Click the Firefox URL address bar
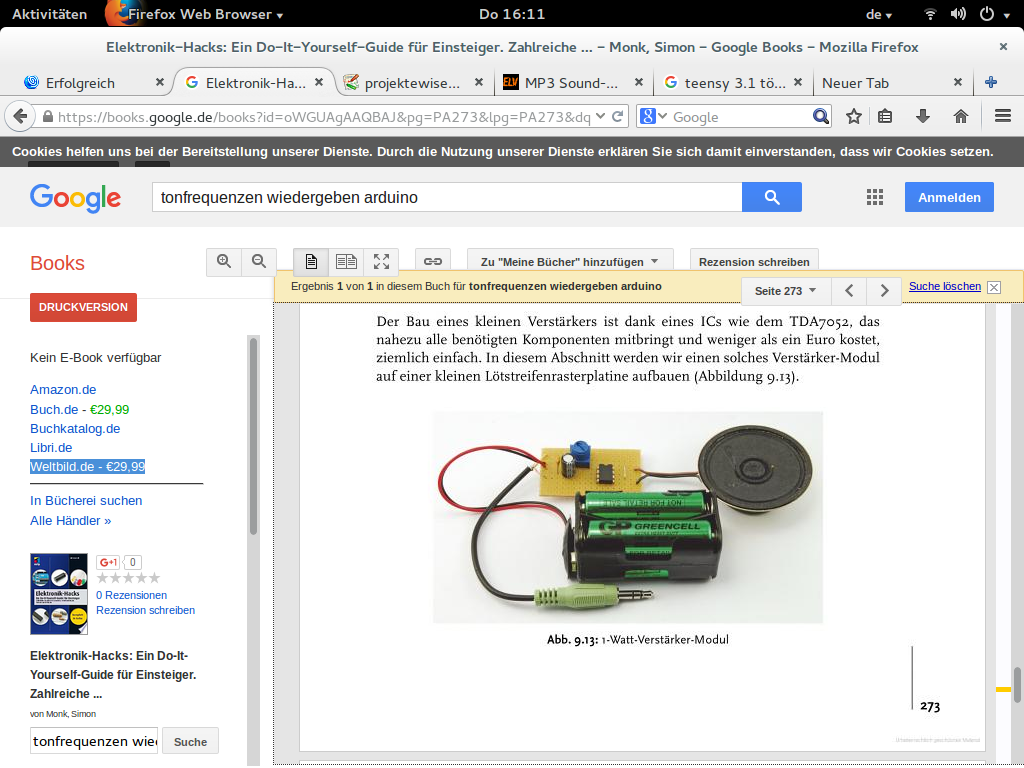The width and height of the screenshot is (1024, 768). coord(327,117)
